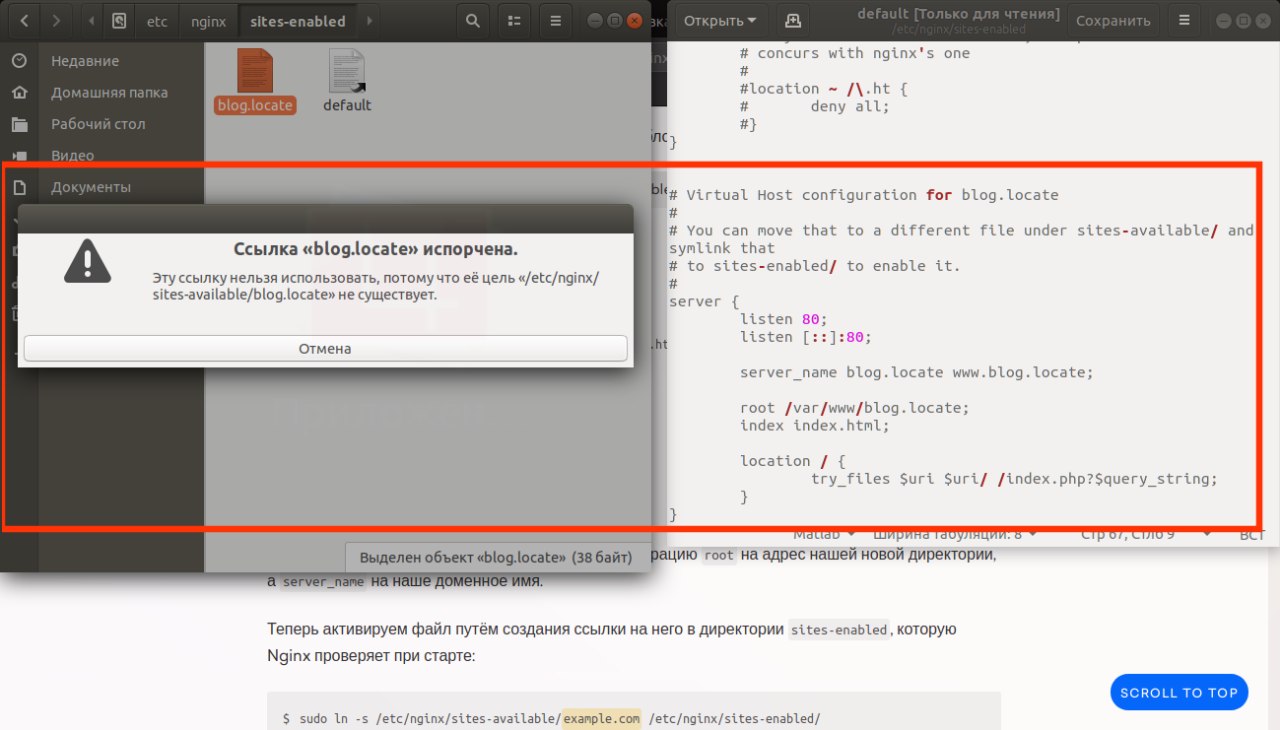Click the 'server_name' inline code in web page

click(324, 581)
